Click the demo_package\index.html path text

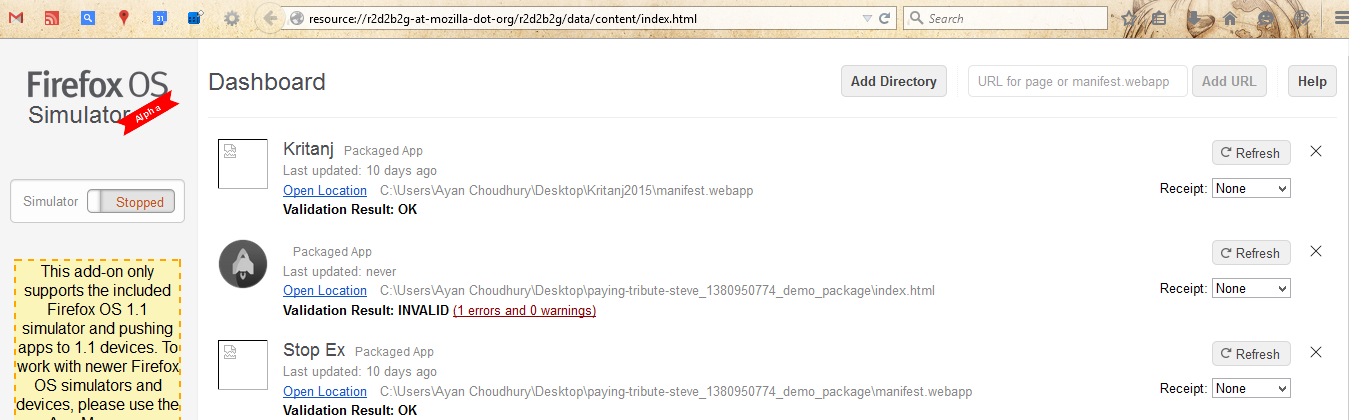click(658, 290)
